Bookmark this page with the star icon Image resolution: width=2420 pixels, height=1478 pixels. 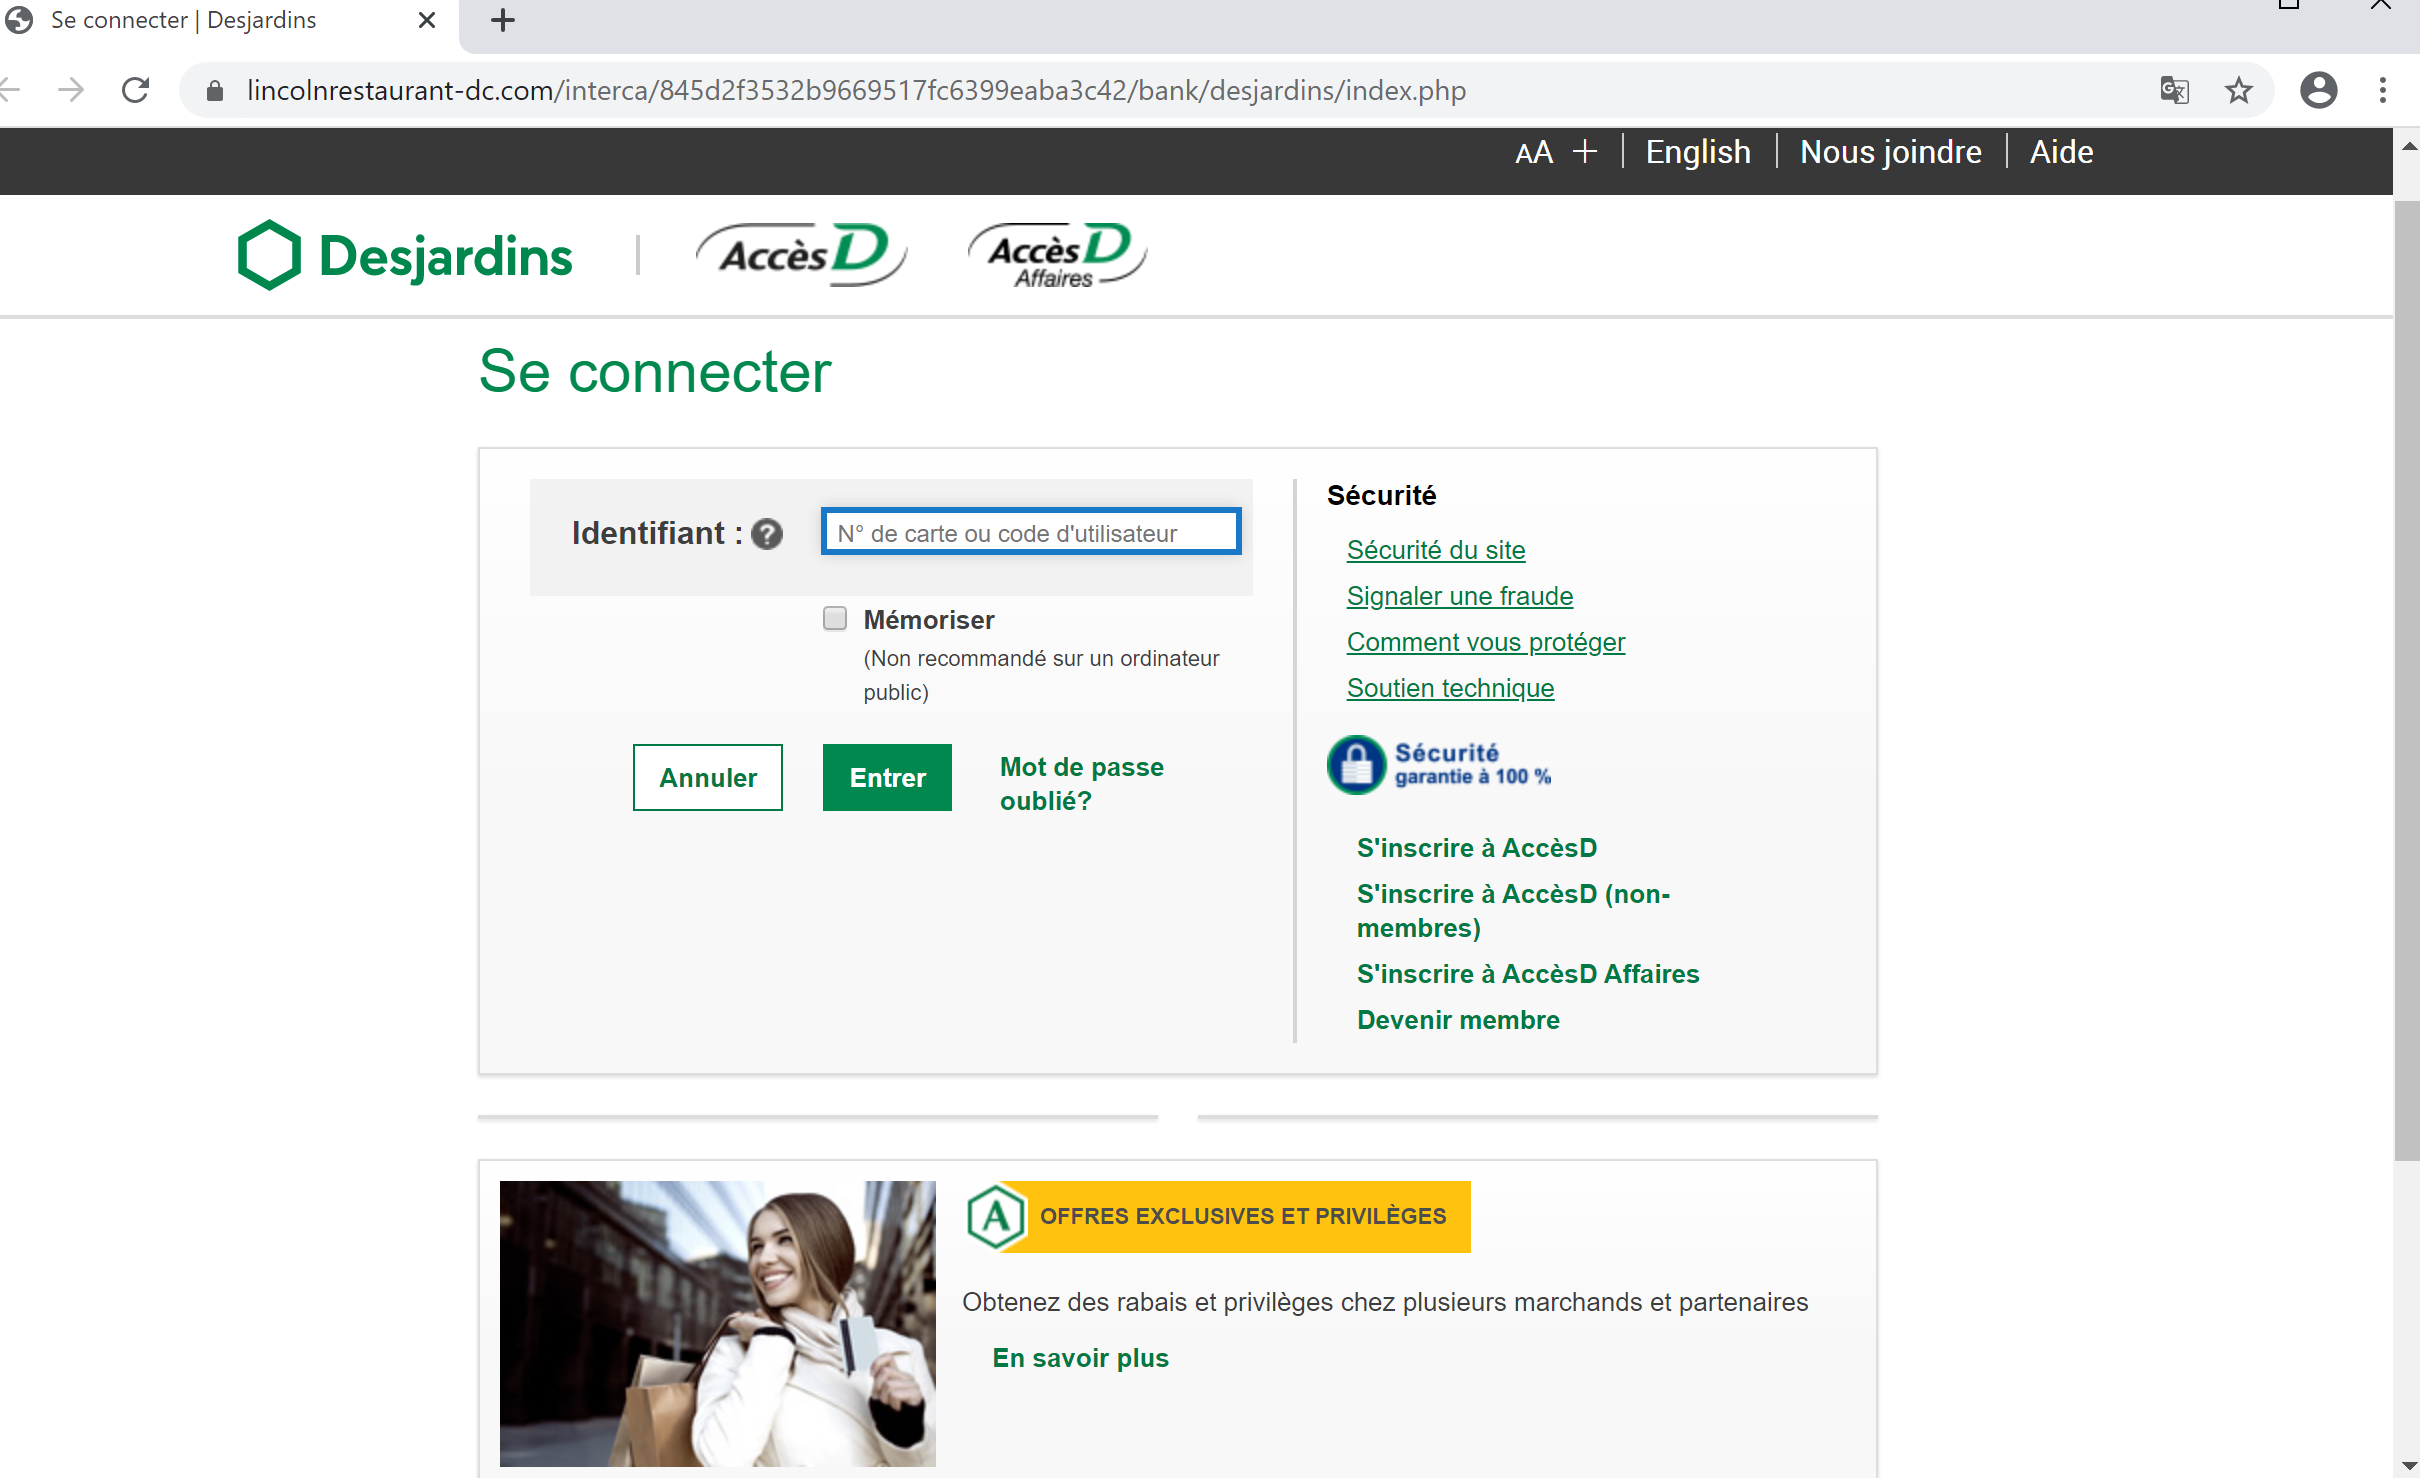point(2238,91)
